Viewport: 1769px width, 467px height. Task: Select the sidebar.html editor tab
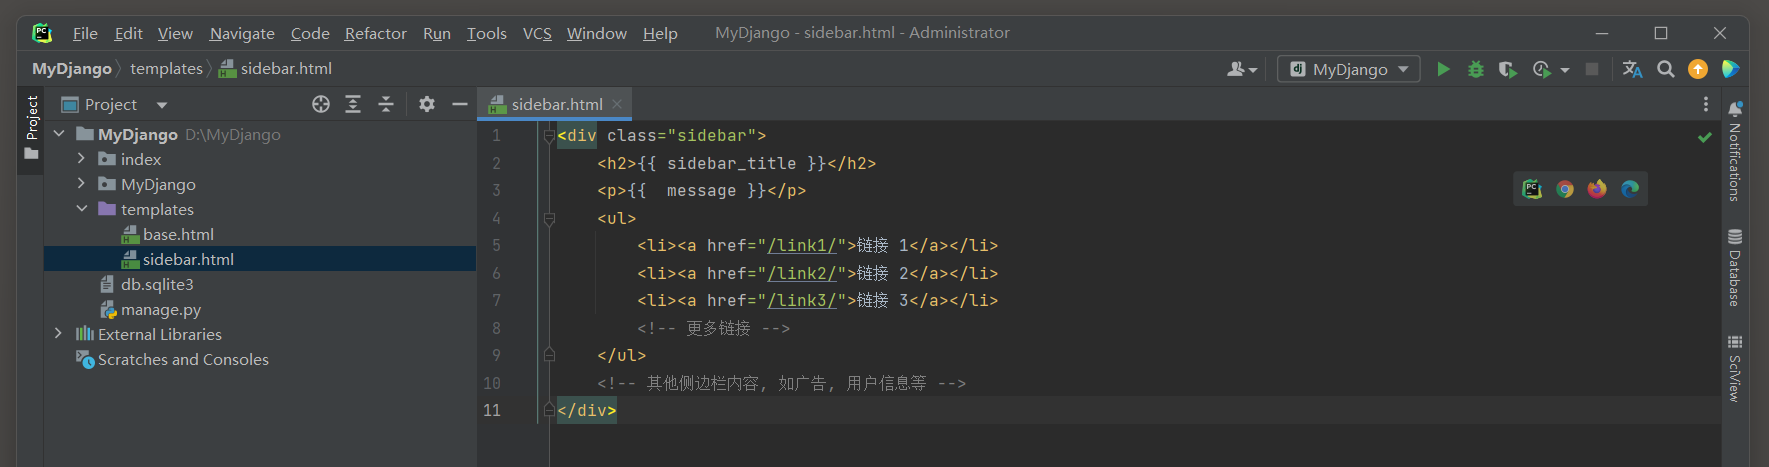(x=556, y=104)
